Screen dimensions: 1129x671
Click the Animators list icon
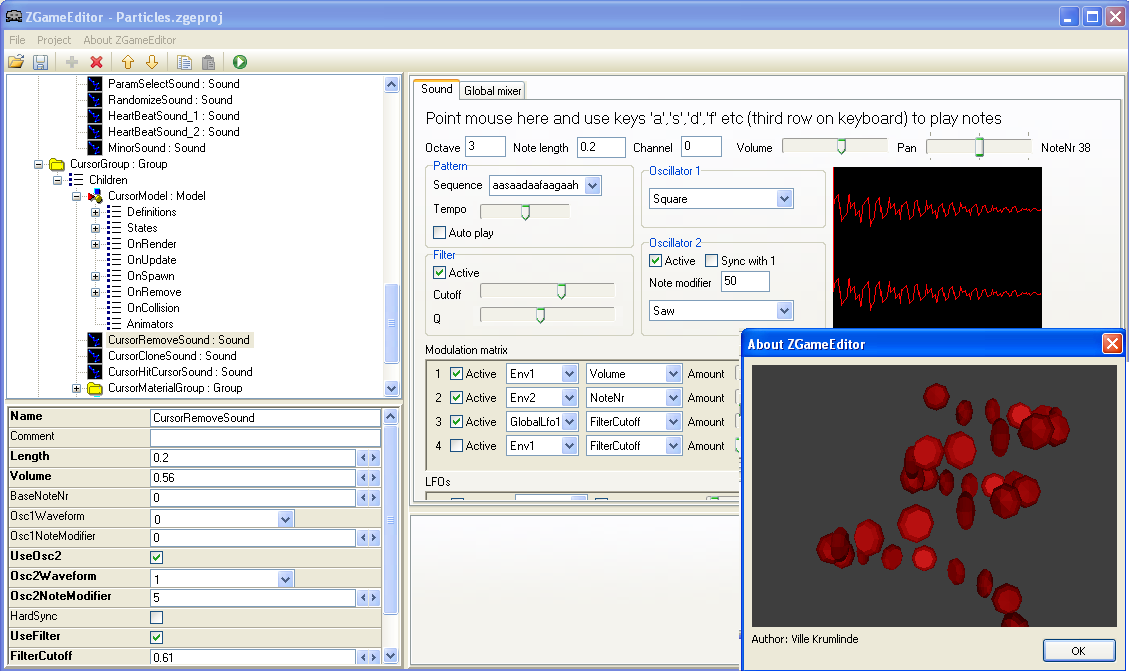(x=114, y=324)
